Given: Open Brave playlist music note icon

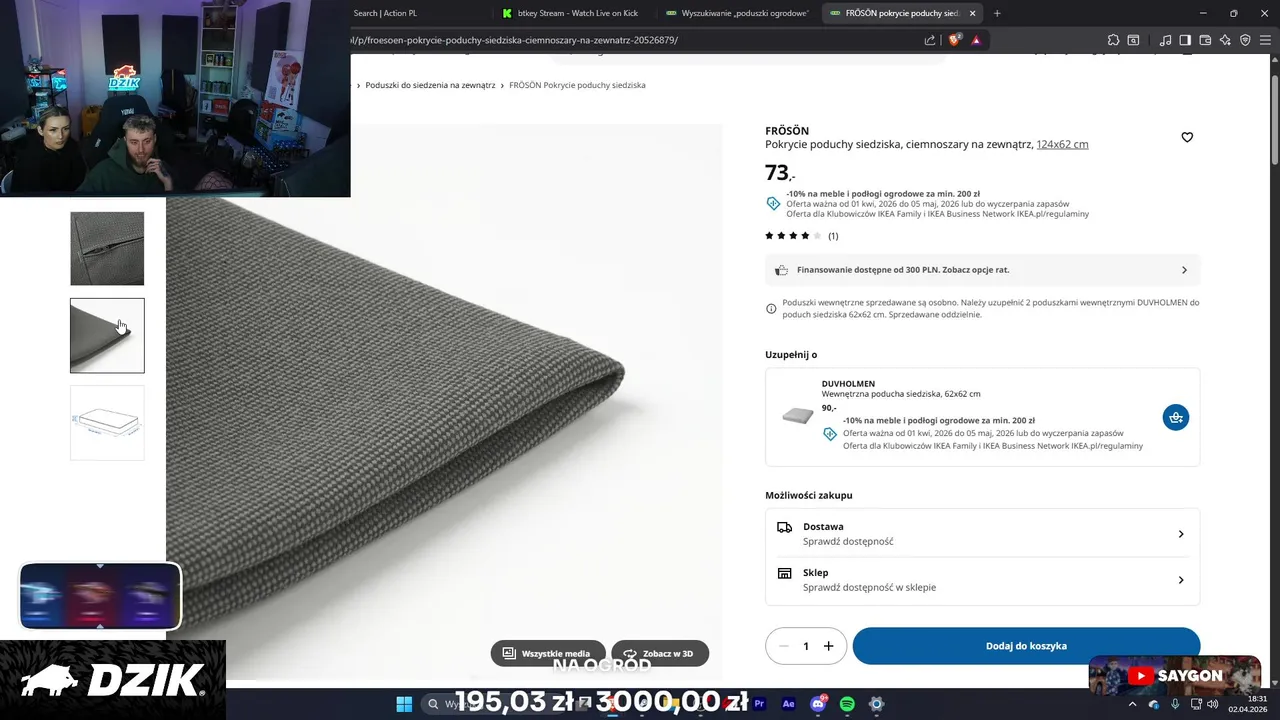Looking at the screenshot, I should click(x=1165, y=40).
